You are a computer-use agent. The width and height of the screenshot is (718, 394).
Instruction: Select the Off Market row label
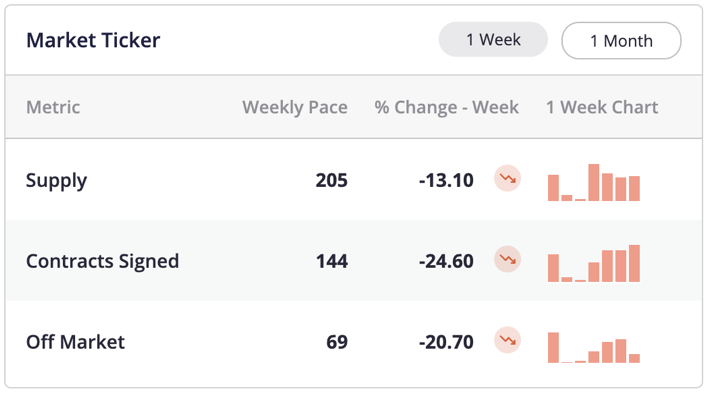pos(75,342)
